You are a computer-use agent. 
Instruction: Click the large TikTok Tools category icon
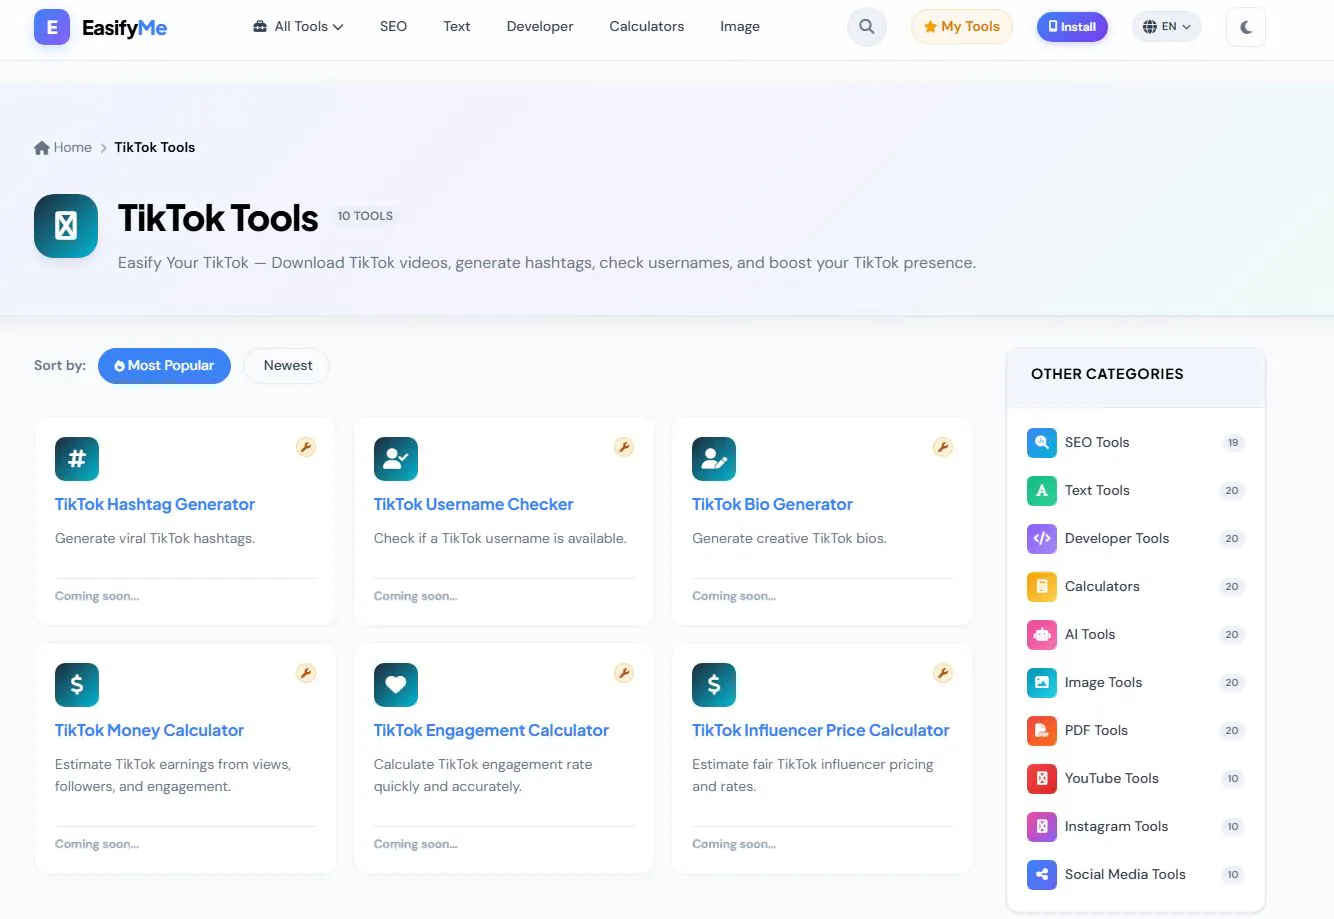point(66,226)
